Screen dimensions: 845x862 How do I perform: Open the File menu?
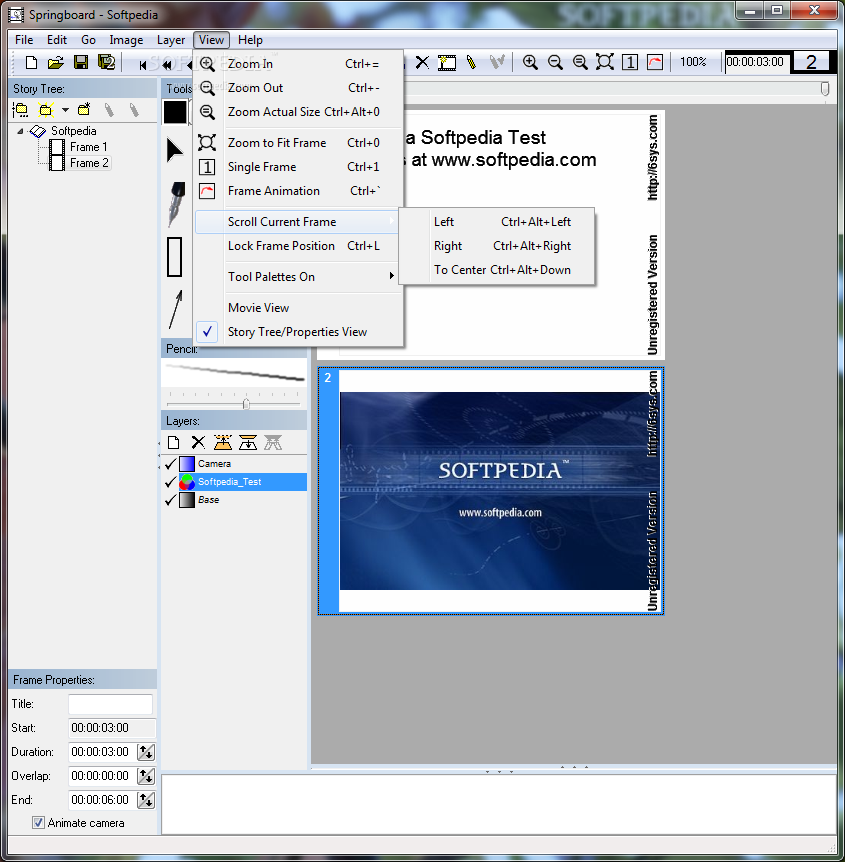click(x=24, y=40)
